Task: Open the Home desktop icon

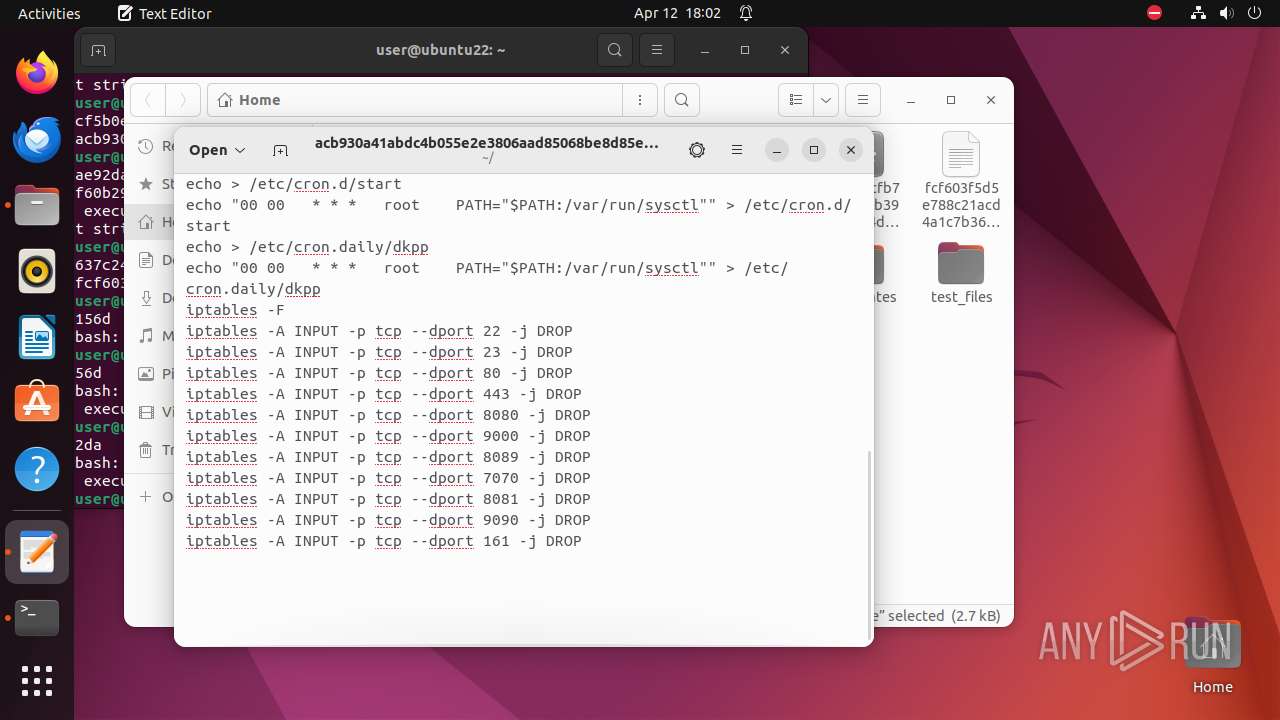Action: 1212,656
